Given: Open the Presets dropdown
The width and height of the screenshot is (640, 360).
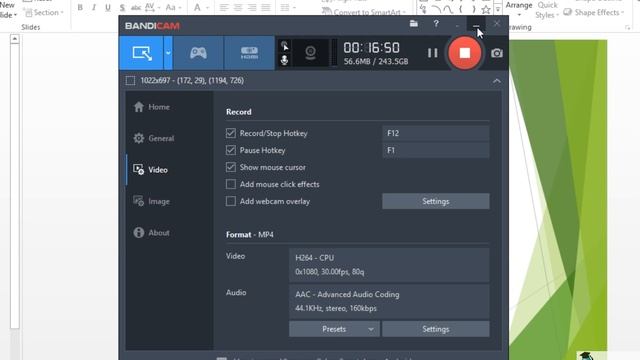Looking at the screenshot, I should coord(334,329).
